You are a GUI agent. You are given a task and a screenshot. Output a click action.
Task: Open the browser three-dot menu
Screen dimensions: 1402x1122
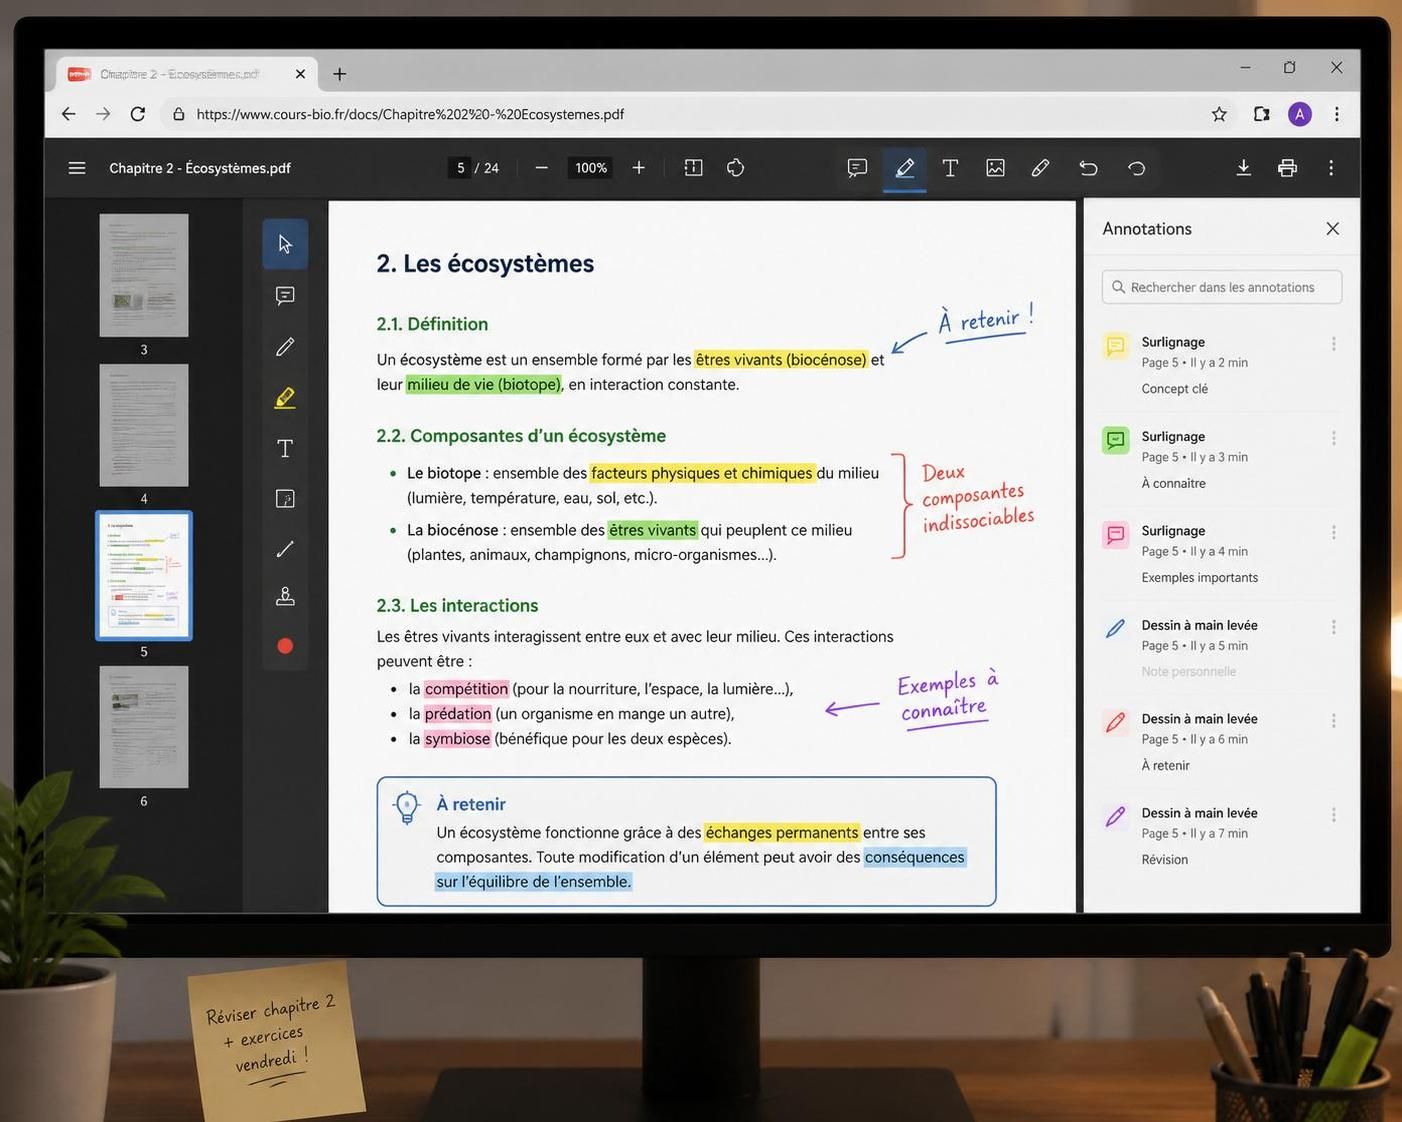click(x=1337, y=114)
